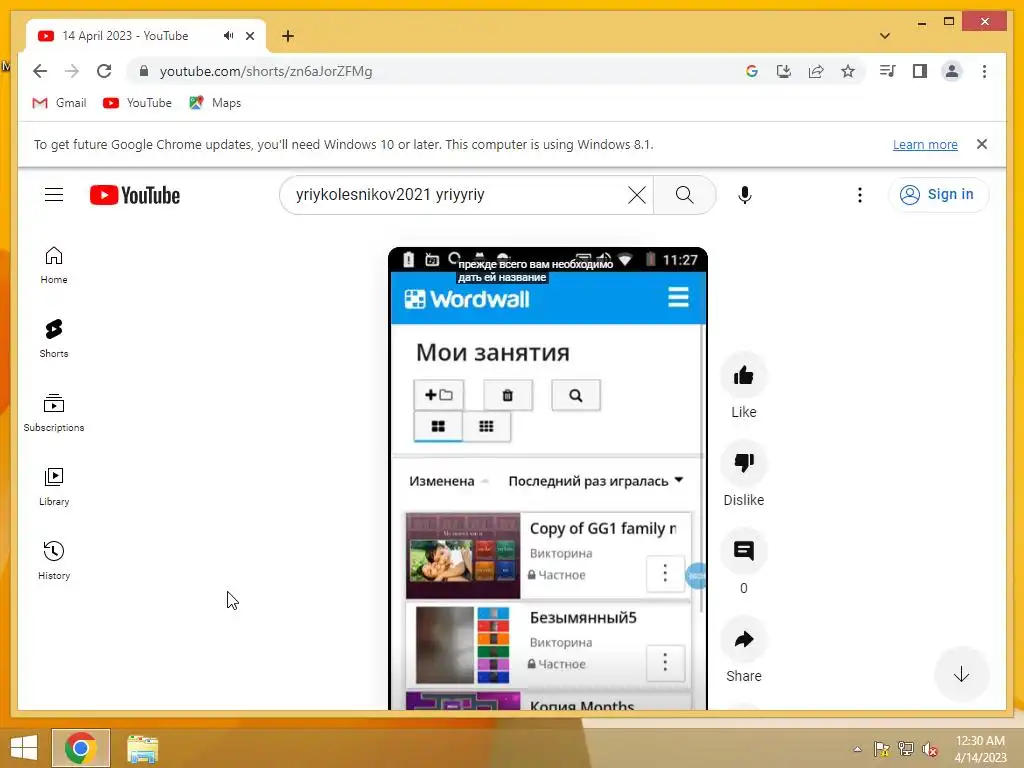This screenshot has height=768, width=1024.
Task: Show hidden tray icons arrow
Action: pyautogui.click(x=857, y=748)
